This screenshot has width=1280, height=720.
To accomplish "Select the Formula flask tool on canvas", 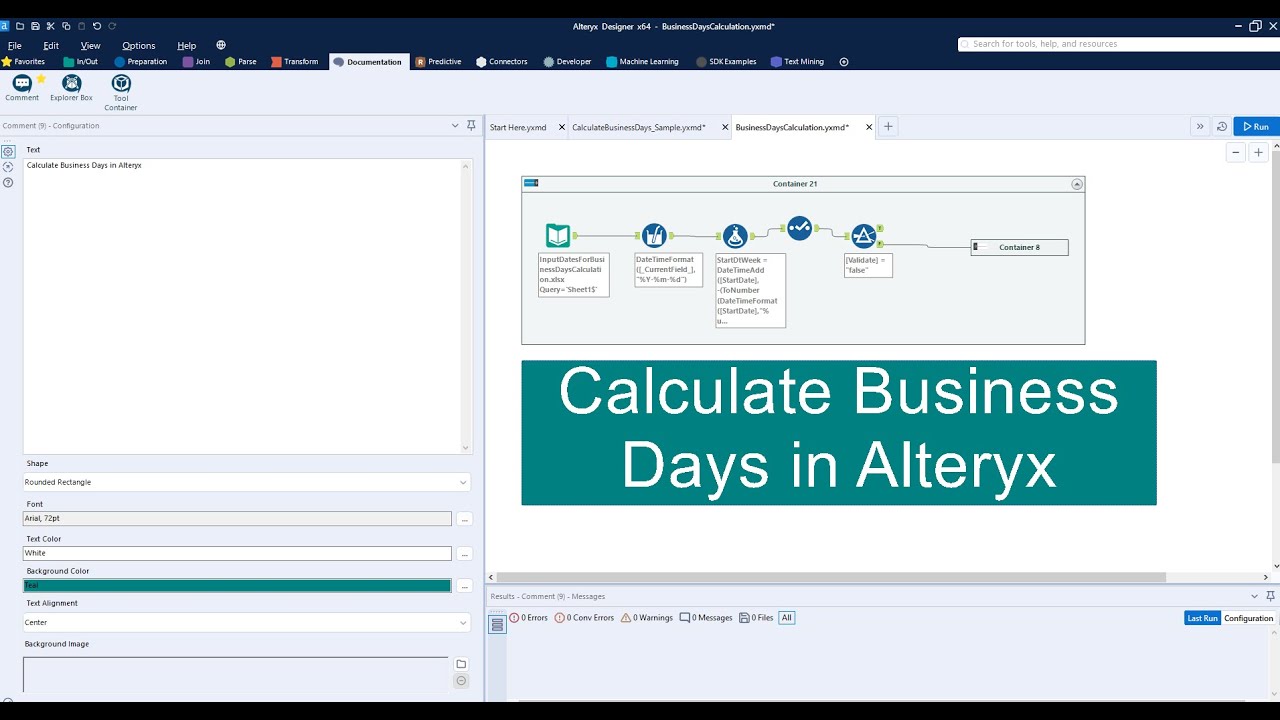I will pos(735,237).
